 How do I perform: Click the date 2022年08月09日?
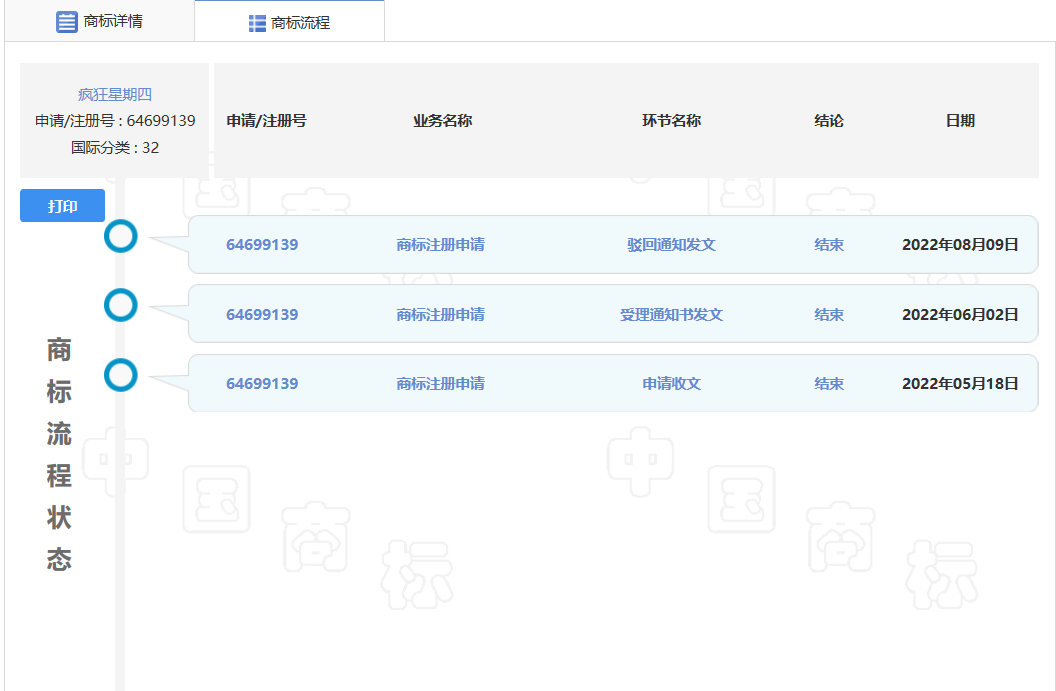tap(960, 244)
